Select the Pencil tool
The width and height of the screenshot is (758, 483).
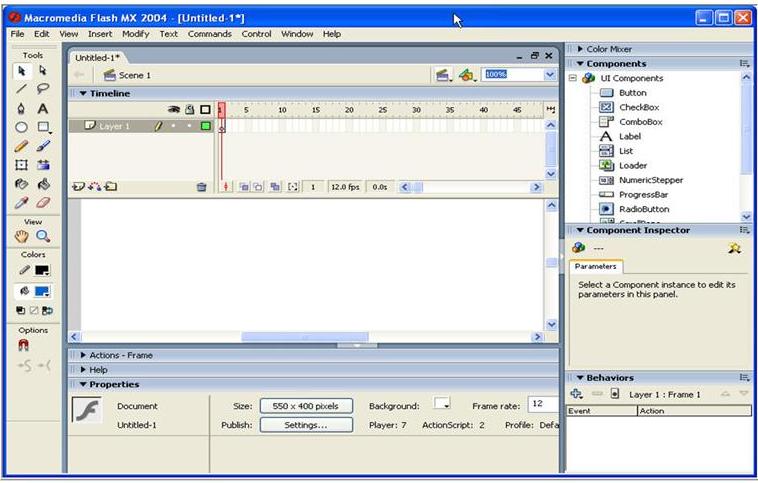tap(21, 146)
